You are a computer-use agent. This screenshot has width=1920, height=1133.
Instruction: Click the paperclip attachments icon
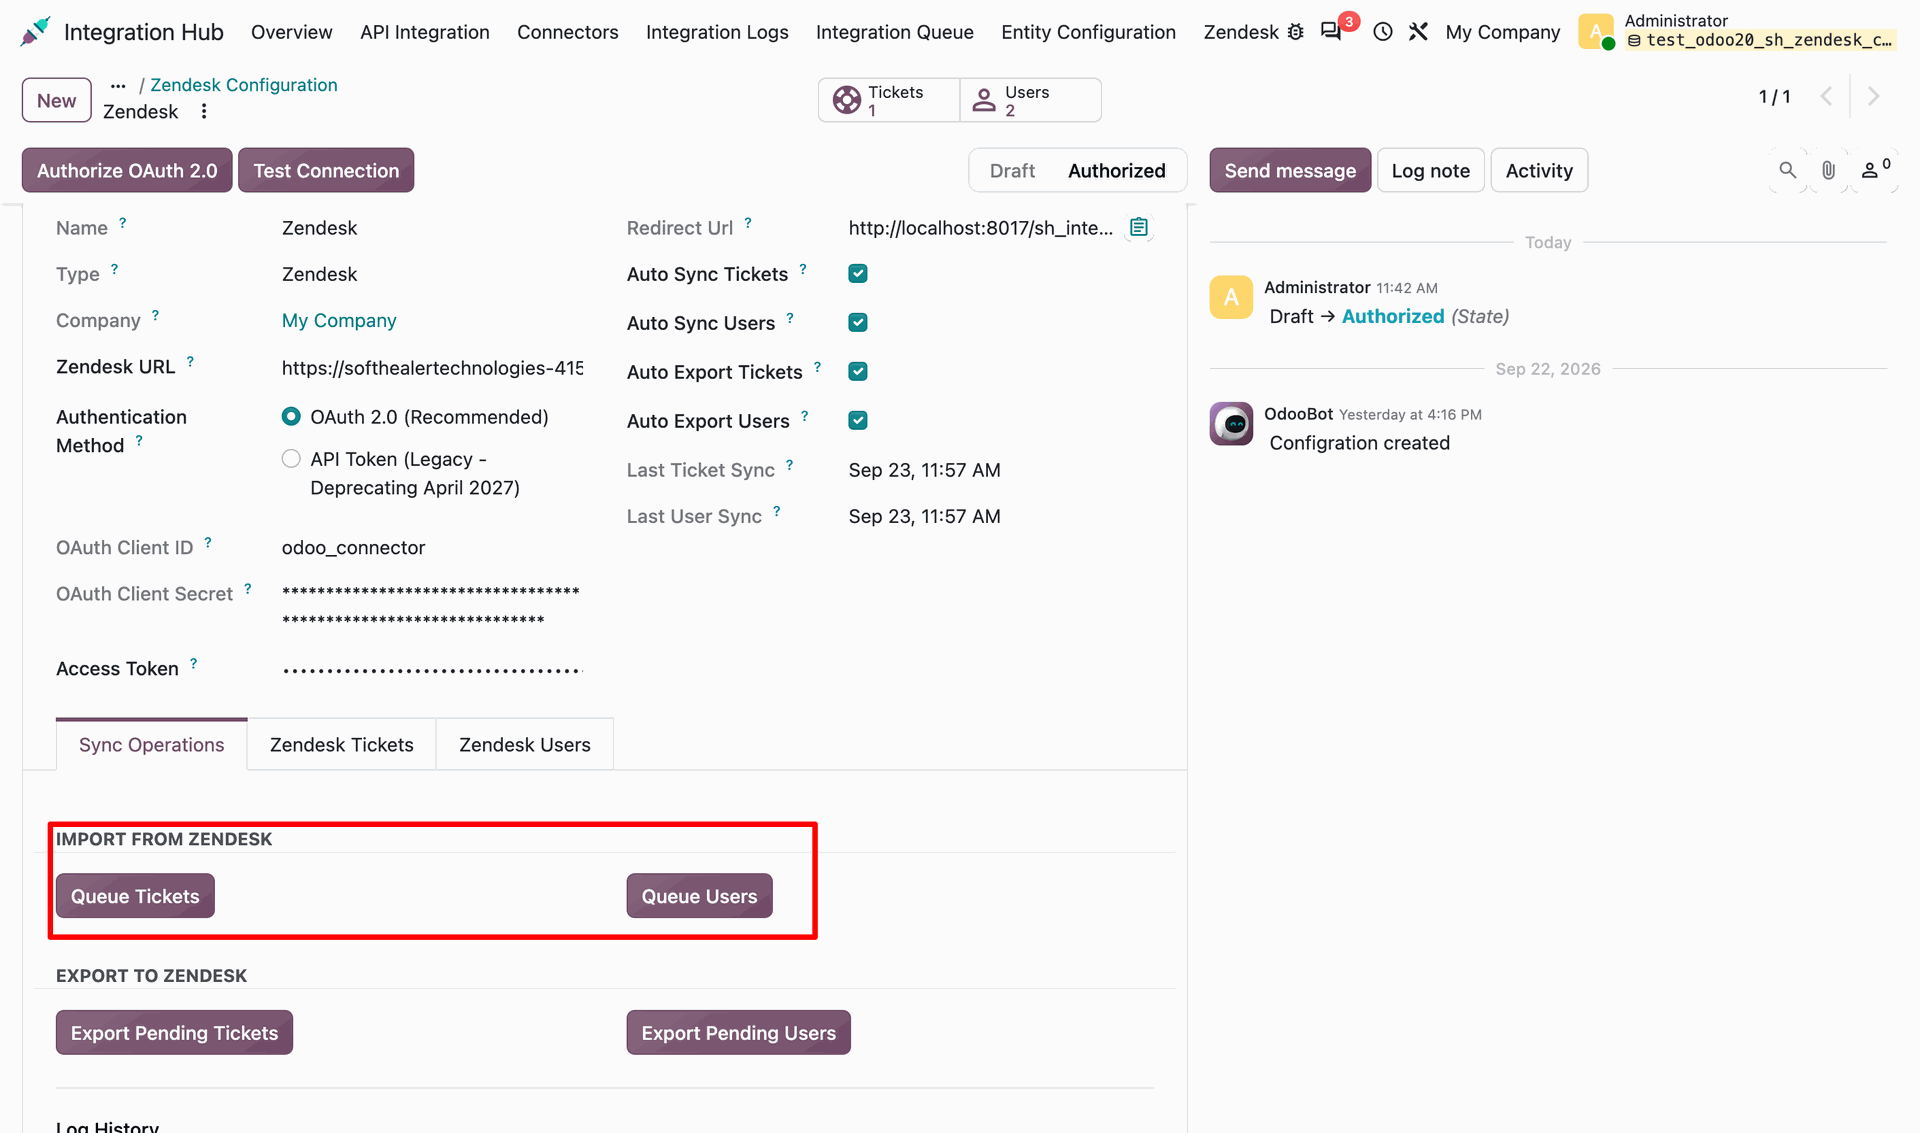click(x=1828, y=170)
